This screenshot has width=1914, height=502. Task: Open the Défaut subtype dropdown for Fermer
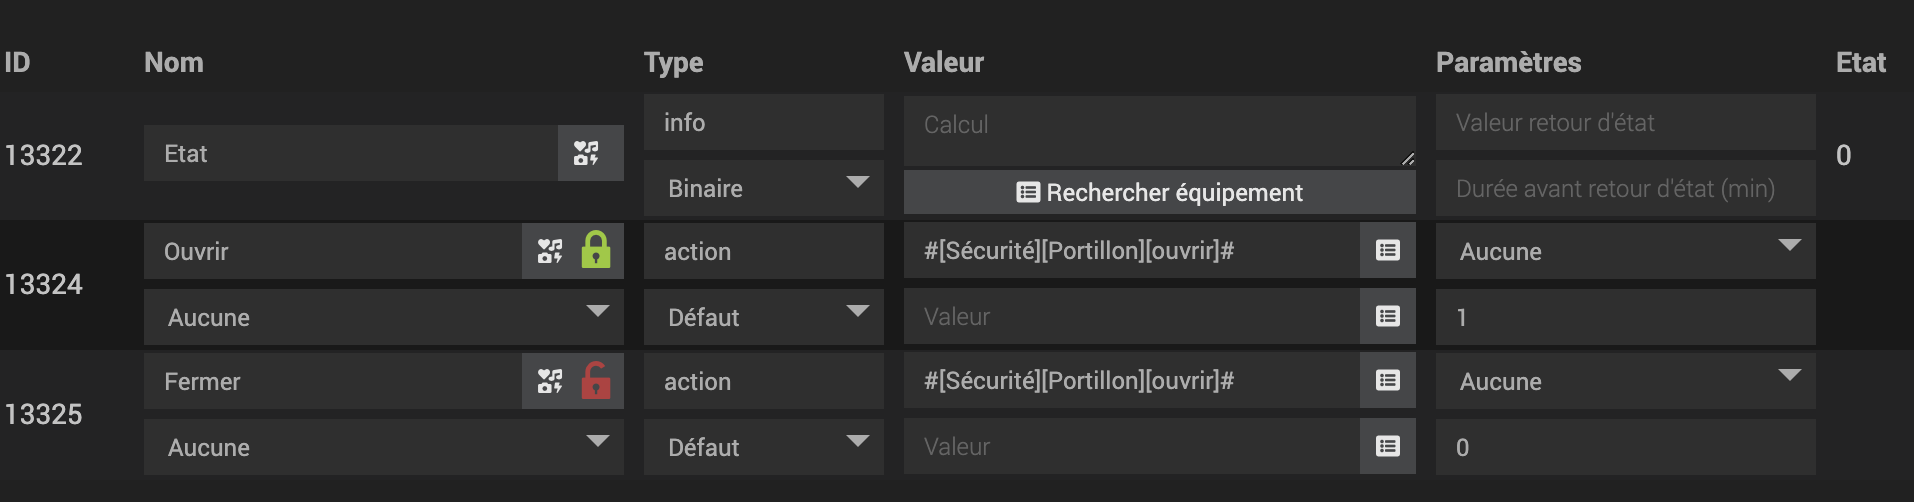pyautogui.click(x=763, y=447)
